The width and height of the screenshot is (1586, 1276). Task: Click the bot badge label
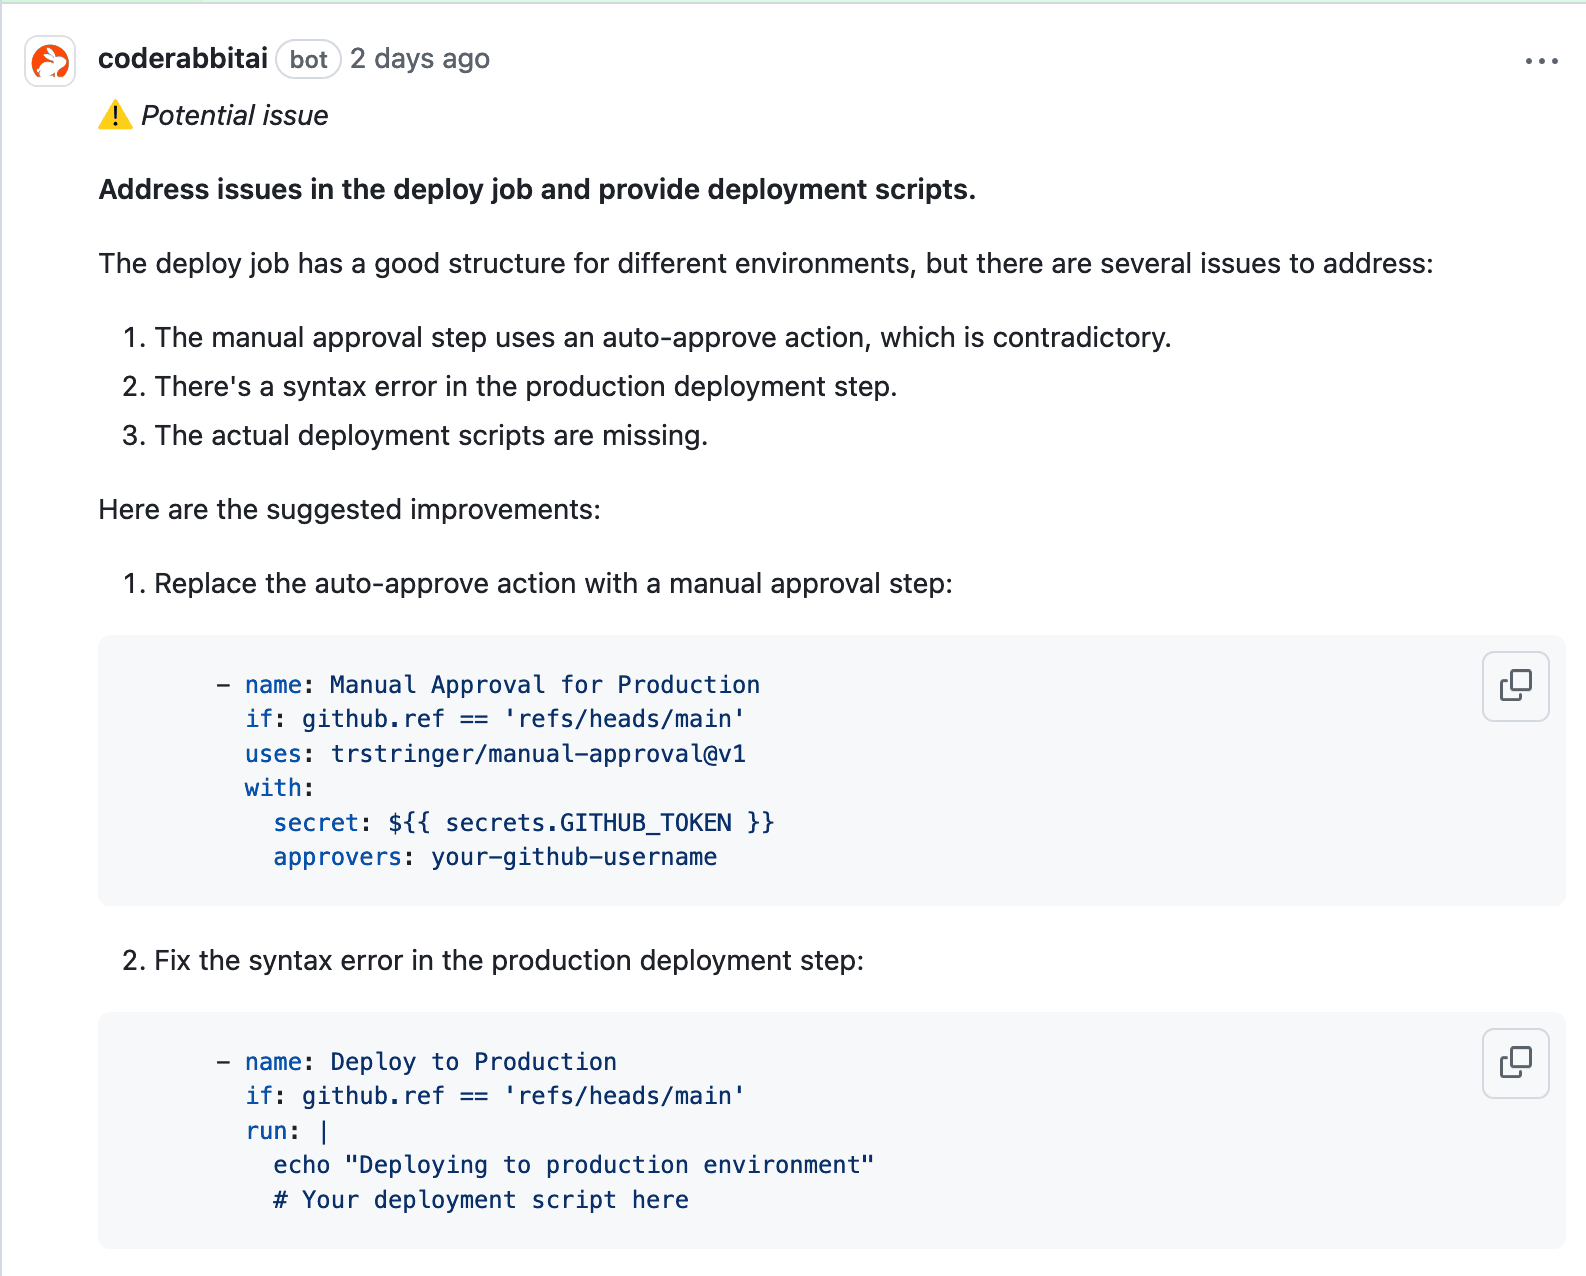tap(308, 60)
